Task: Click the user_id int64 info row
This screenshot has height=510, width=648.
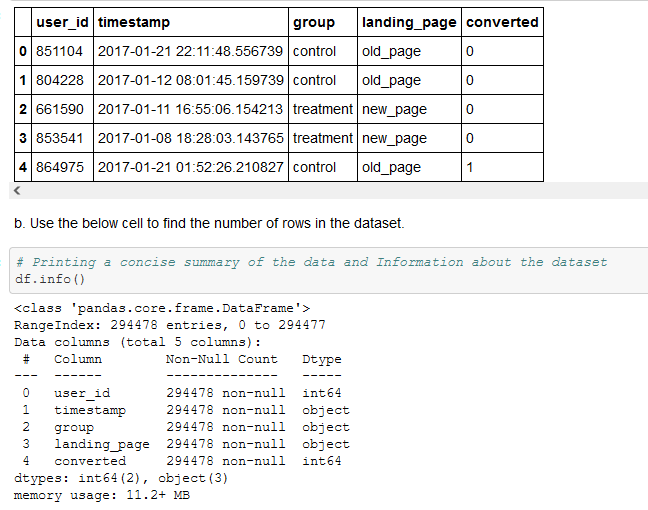Action: (x=182, y=393)
